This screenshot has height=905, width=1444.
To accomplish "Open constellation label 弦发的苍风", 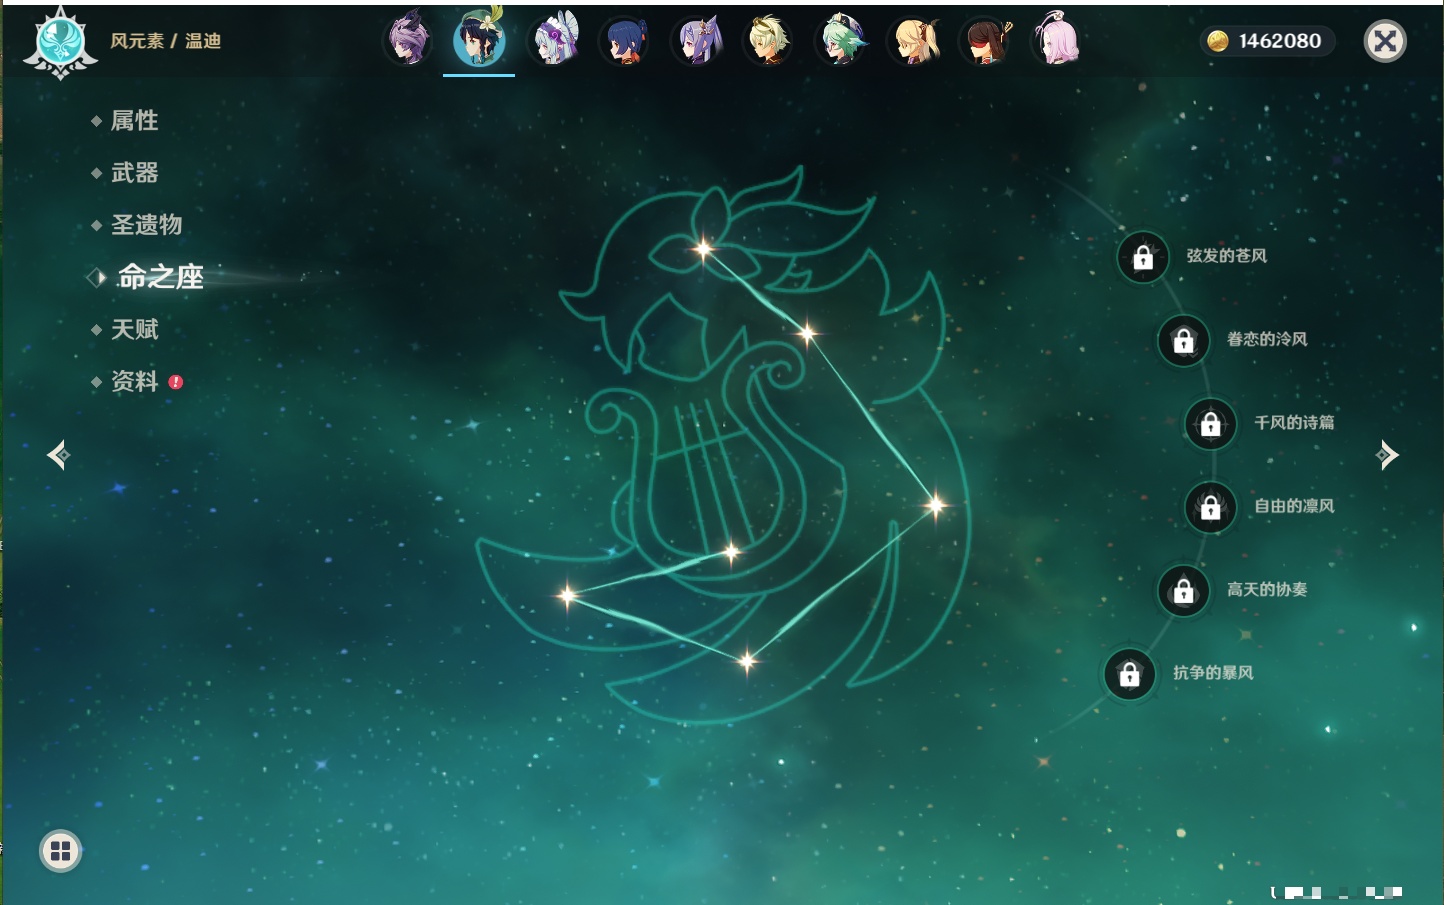I will coord(1227,256).
